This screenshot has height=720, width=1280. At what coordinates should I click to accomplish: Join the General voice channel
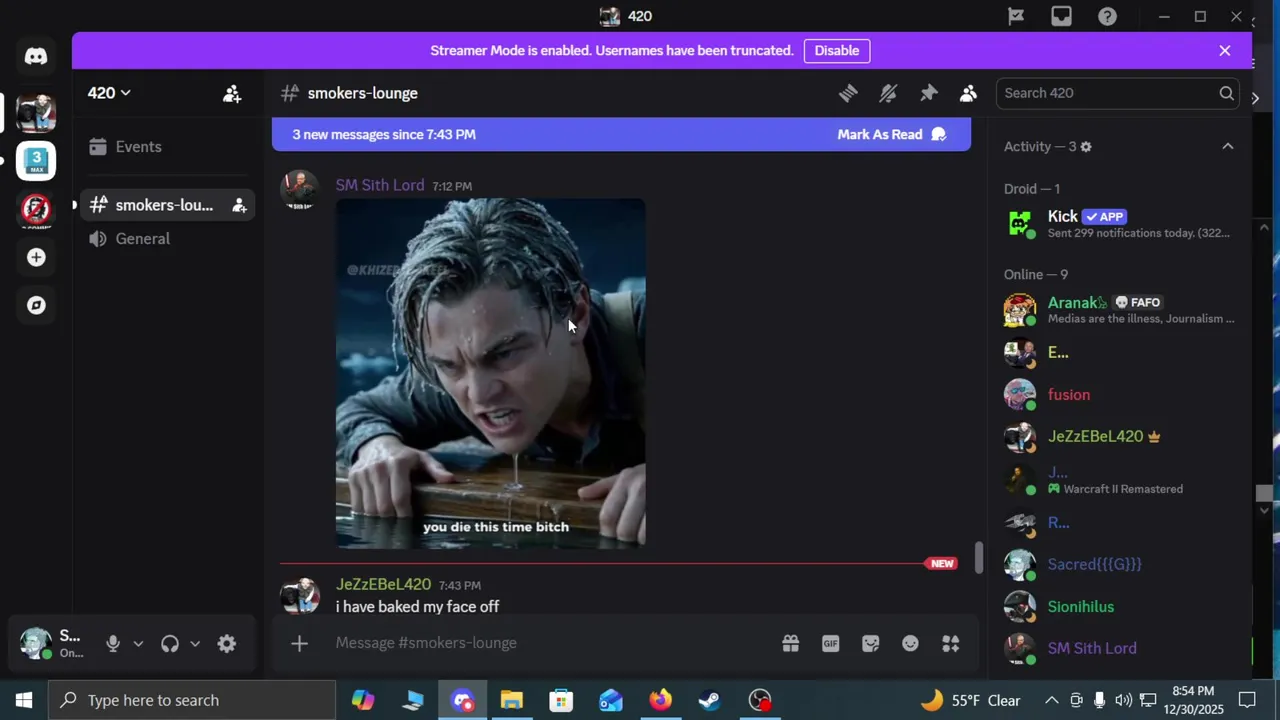point(166,239)
